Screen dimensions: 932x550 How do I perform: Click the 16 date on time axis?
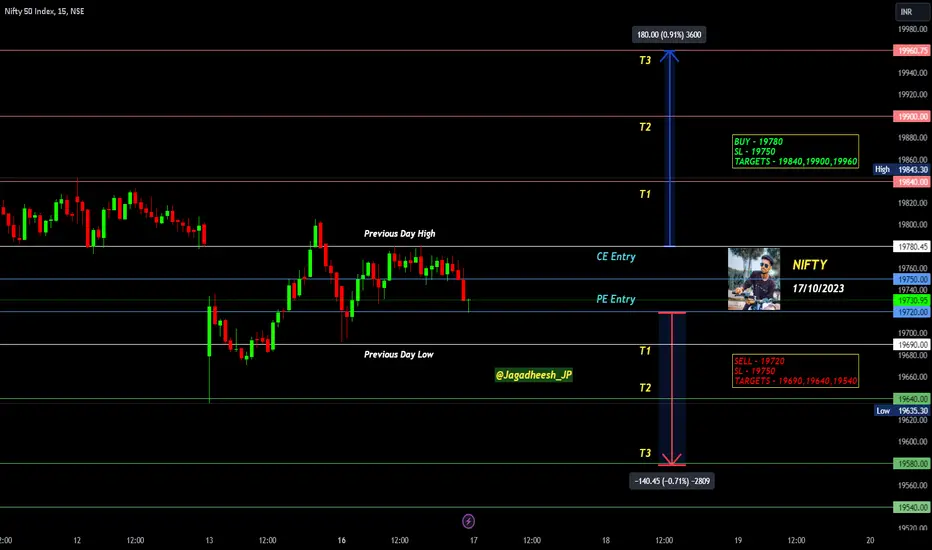pyautogui.click(x=342, y=540)
